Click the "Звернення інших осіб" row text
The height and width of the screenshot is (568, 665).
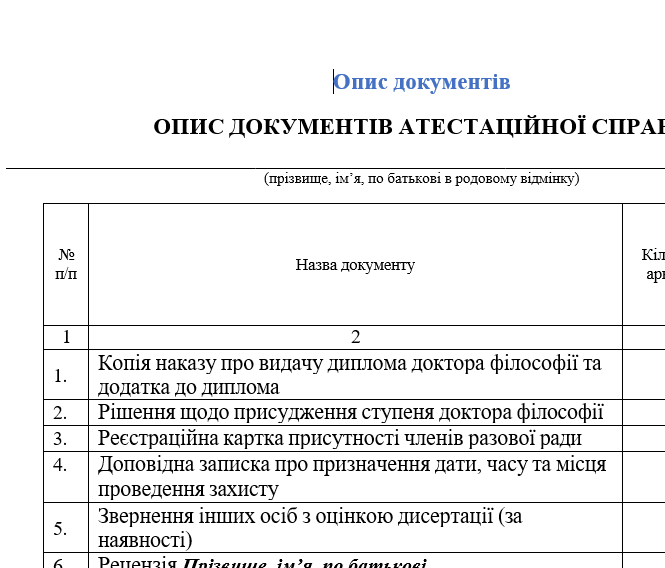(309, 517)
